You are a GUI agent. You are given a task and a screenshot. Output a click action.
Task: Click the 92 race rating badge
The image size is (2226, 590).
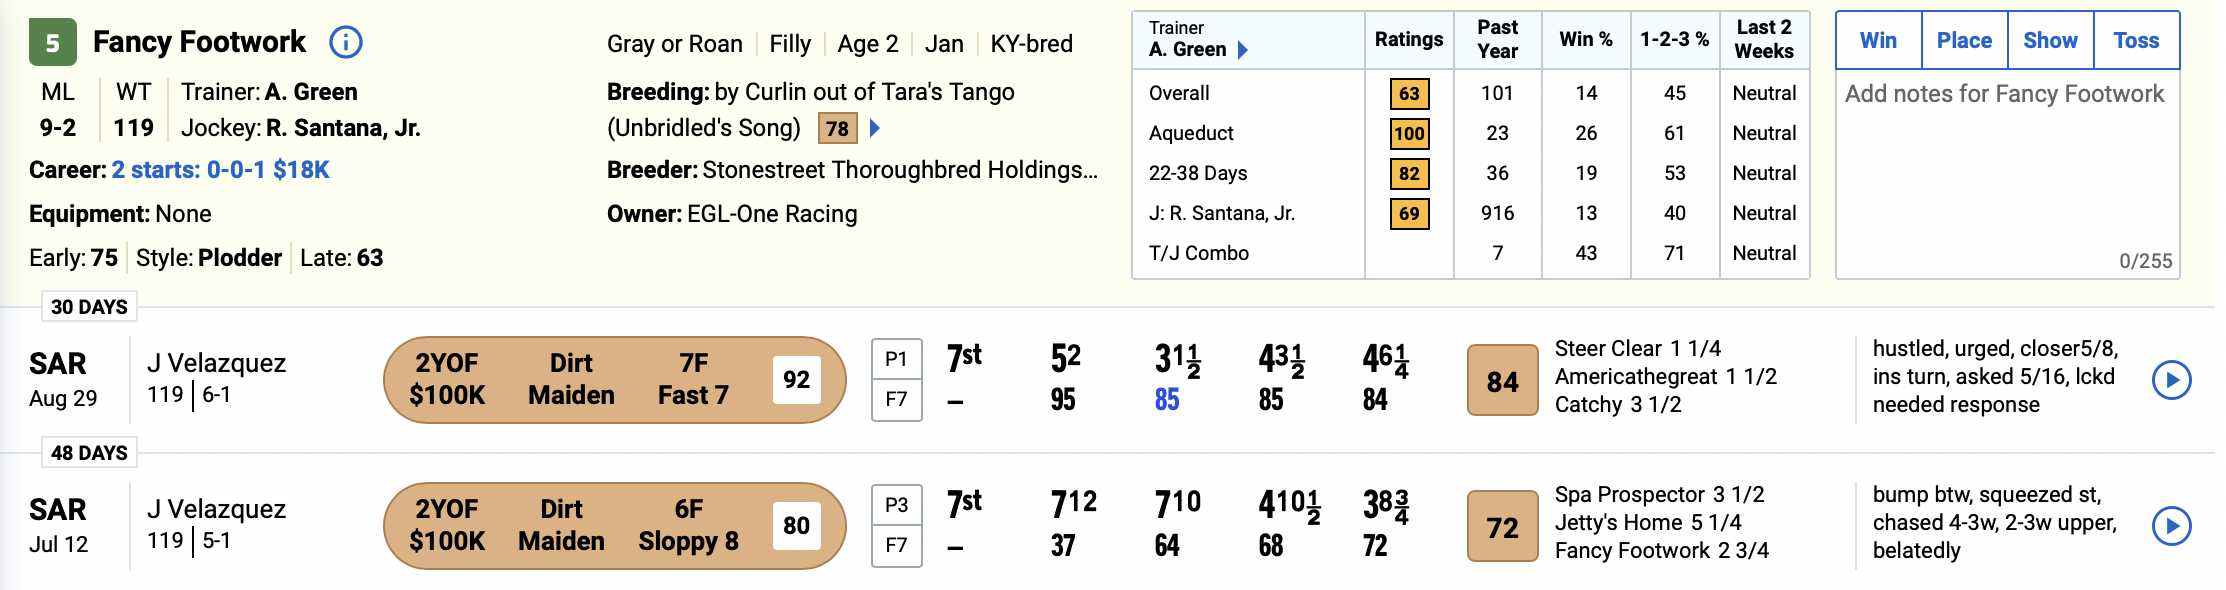click(x=796, y=380)
